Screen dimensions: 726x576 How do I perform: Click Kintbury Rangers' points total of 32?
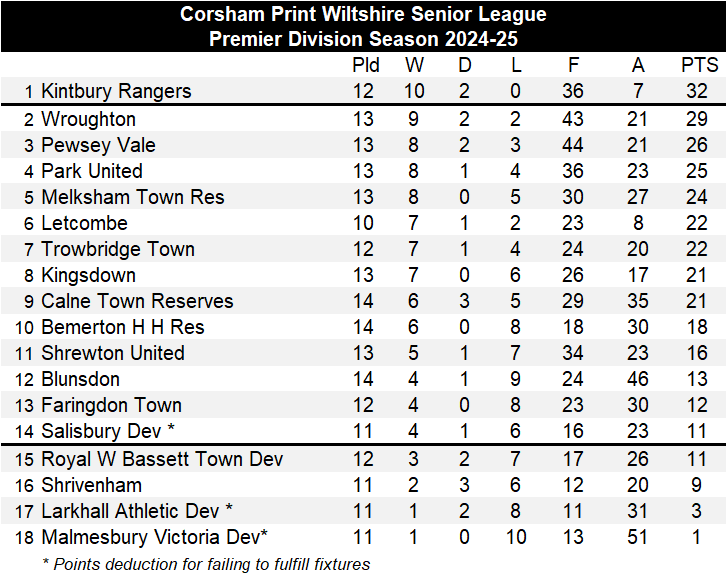(x=696, y=91)
